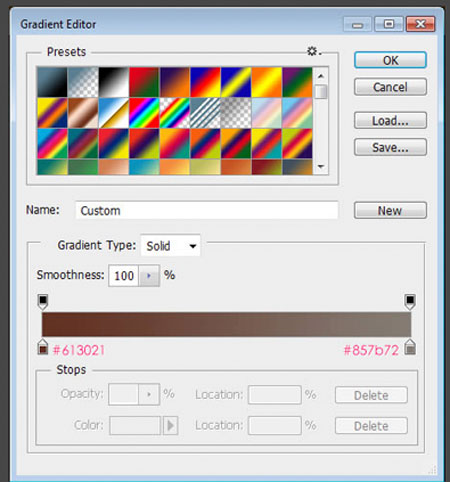Click the presets scrollbar thumb
Viewport: 450px width, 482px height.
pos(321,91)
